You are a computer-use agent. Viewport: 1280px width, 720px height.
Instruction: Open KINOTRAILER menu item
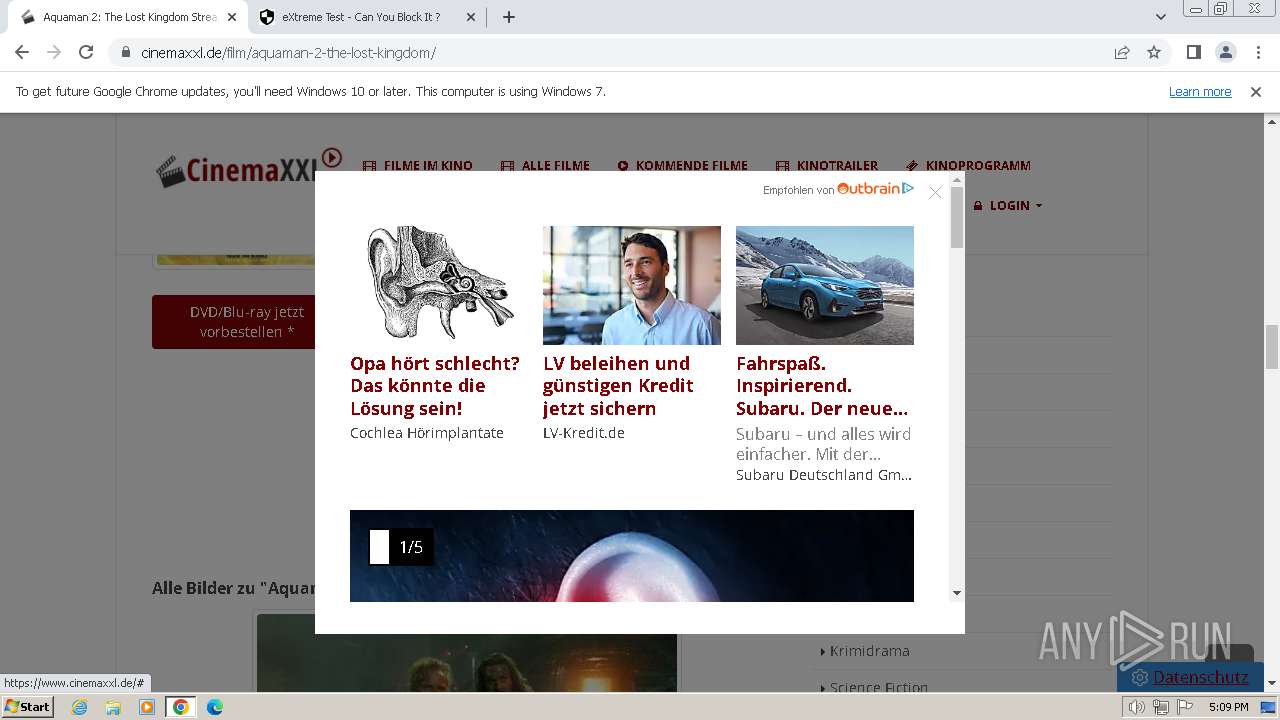coord(827,165)
